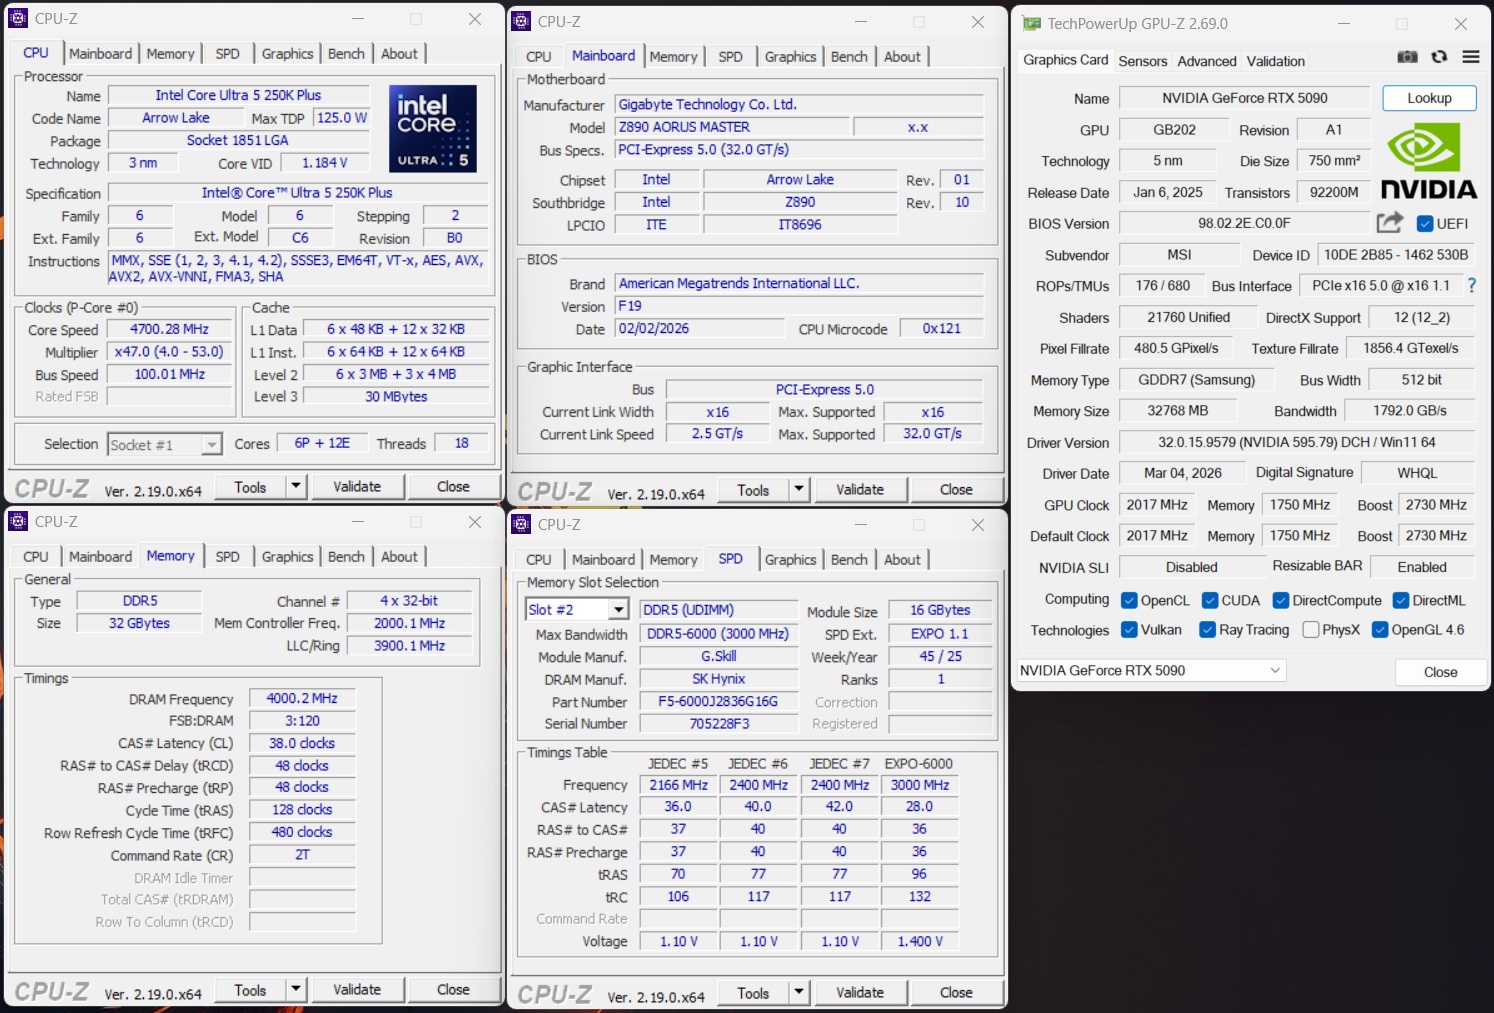Image resolution: width=1494 pixels, height=1013 pixels.
Task: Click the Tools dropdown arrow in the SPD window
Action: (798, 993)
